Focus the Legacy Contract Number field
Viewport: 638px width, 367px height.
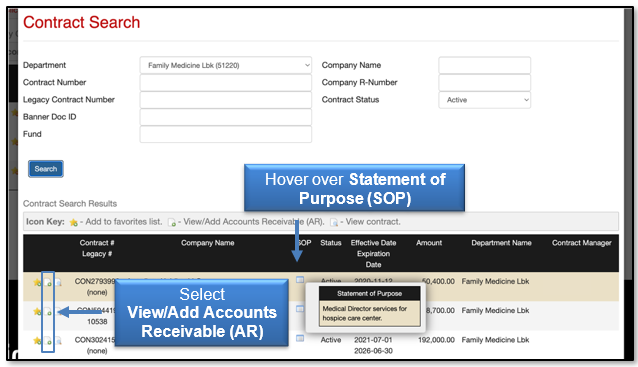pyautogui.click(x=225, y=100)
